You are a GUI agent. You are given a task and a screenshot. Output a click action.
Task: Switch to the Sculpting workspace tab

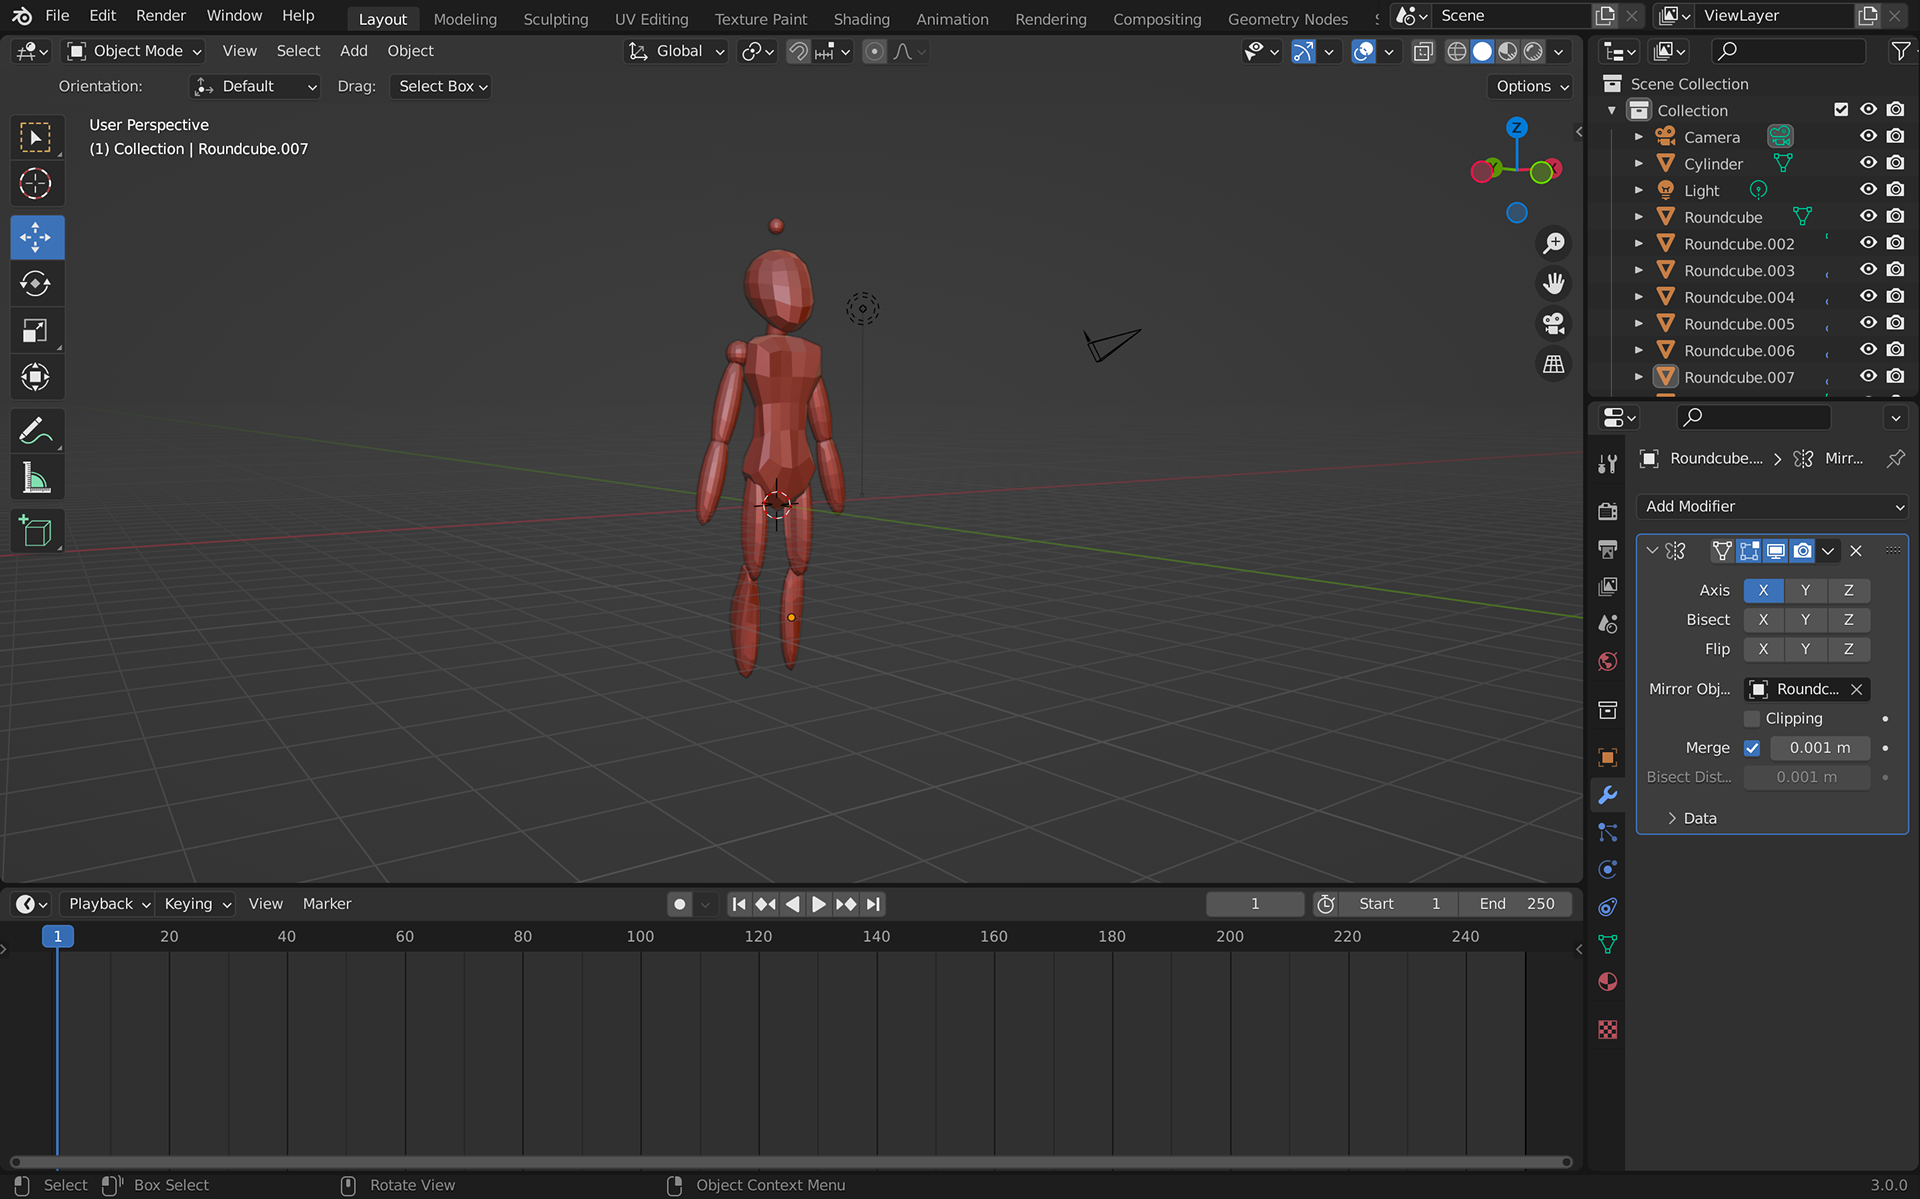[x=555, y=19]
